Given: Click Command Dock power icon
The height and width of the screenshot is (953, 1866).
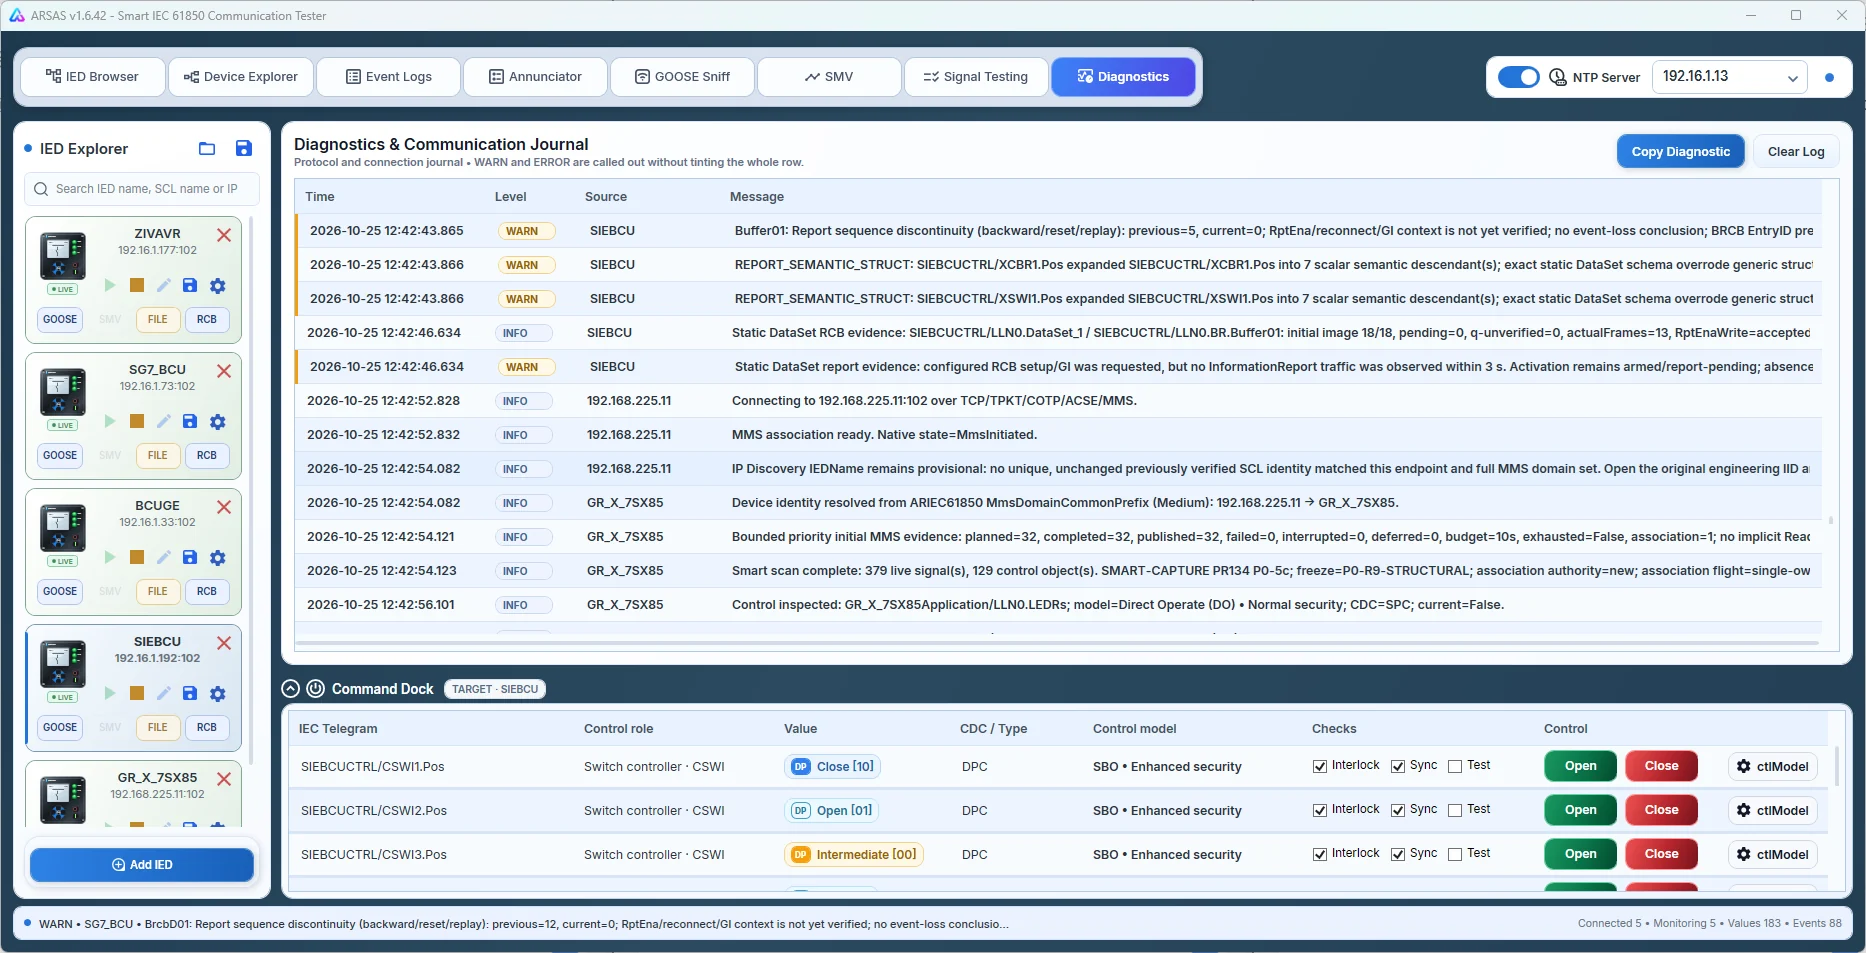Looking at the screenshot, I should click(x=315, y=689).
